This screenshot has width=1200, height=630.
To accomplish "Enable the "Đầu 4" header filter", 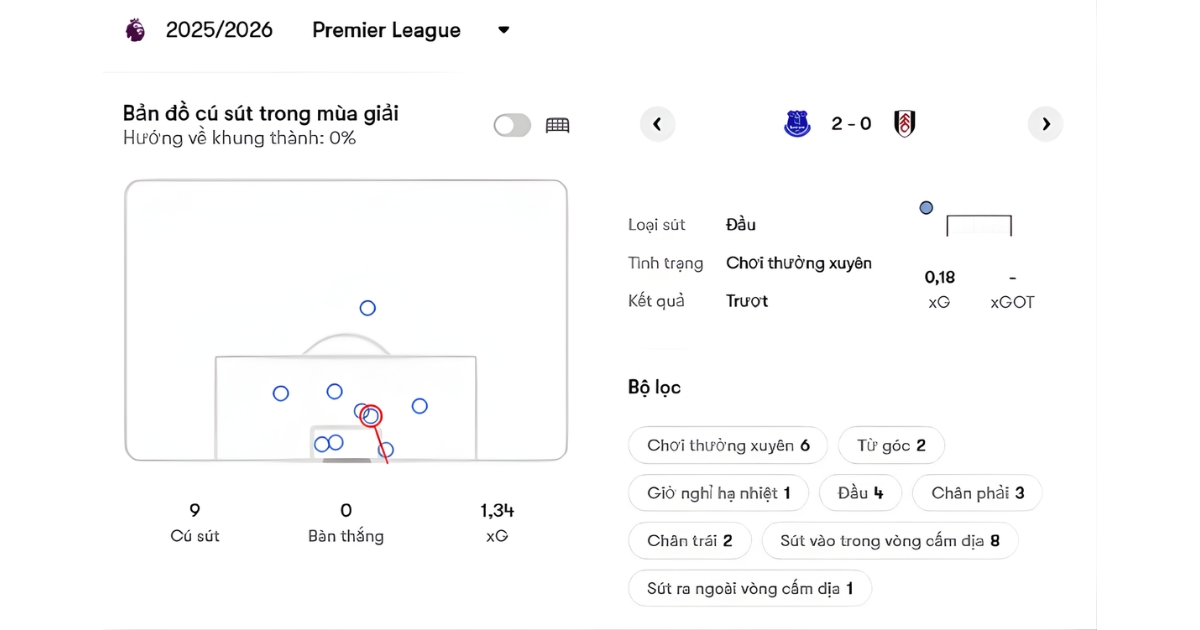I will click(860, 493).
